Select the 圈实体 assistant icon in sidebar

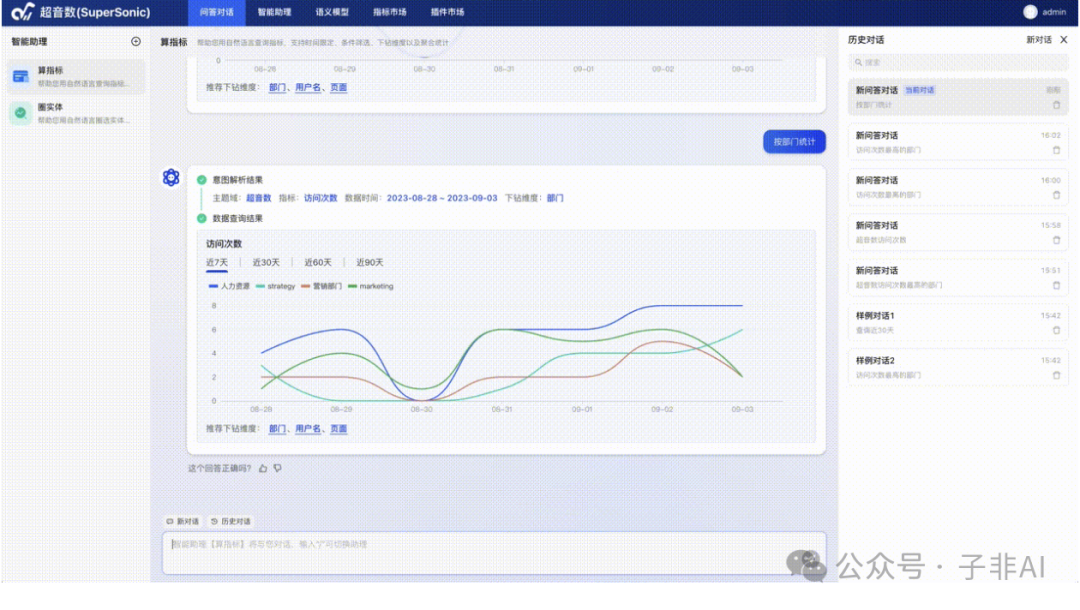(x=22, y=113)
